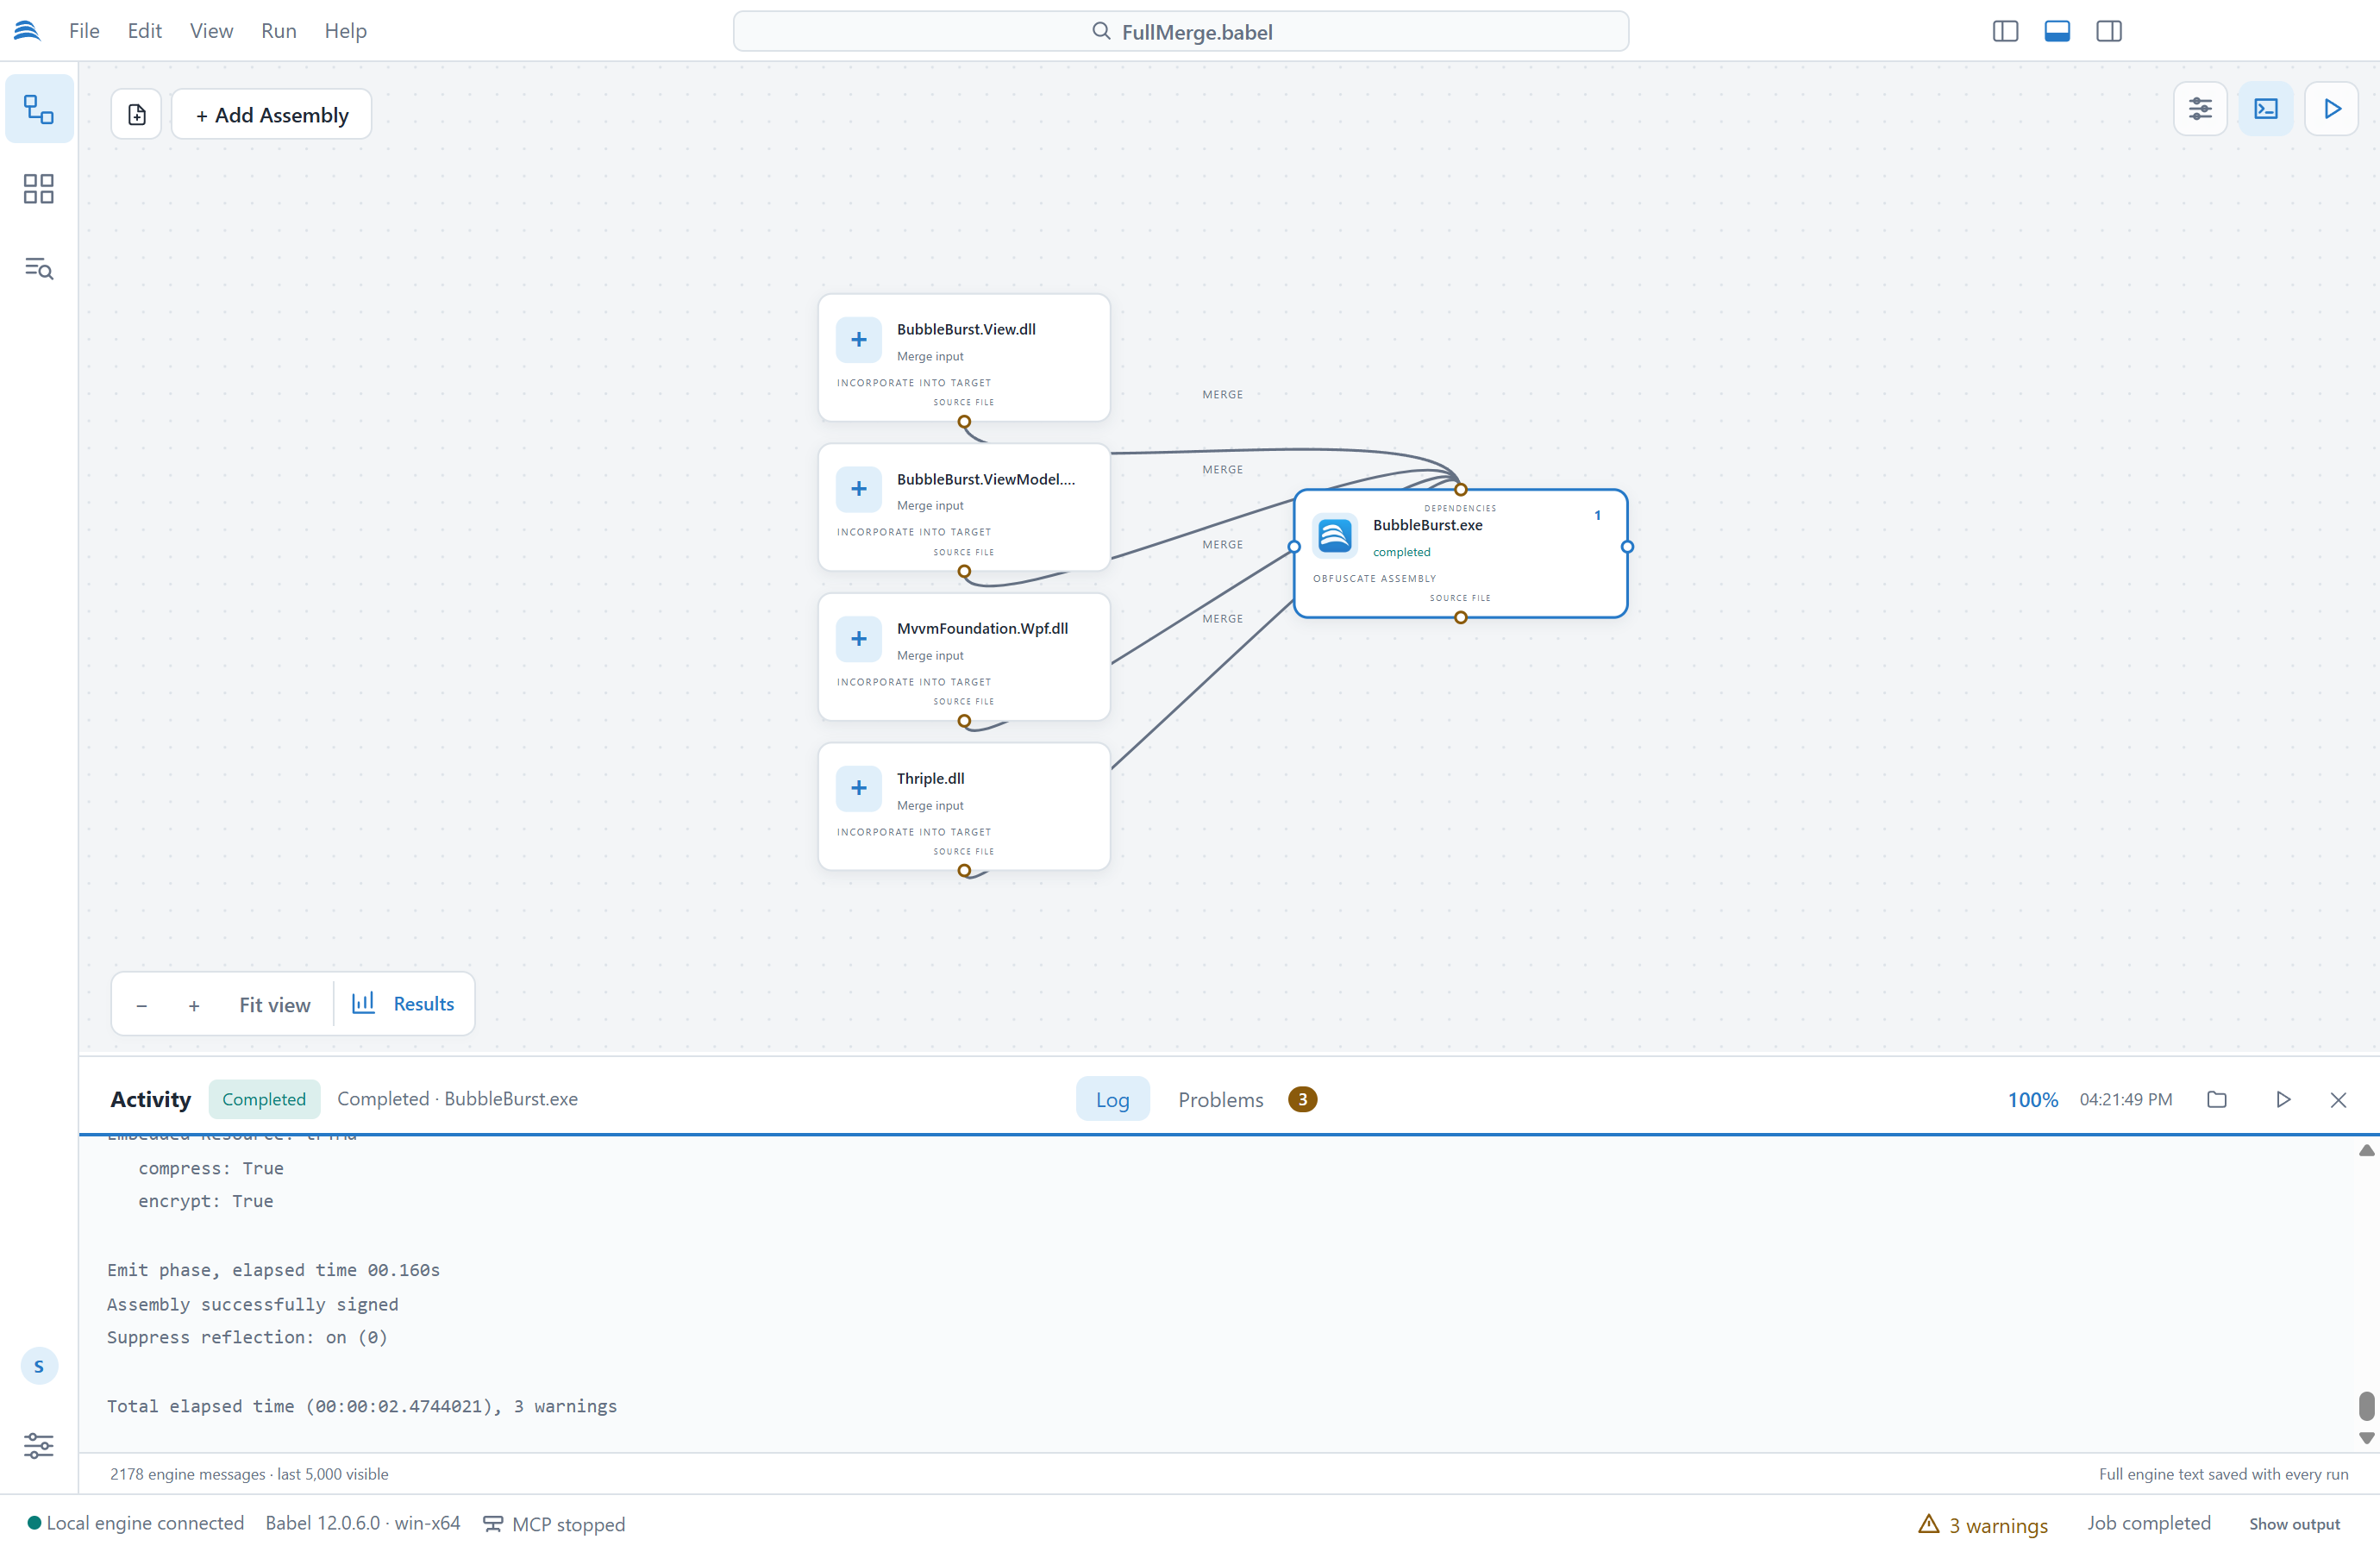Expand the Thriple.dll node plus icon
2380x1552 pixels.
(859, 788)
